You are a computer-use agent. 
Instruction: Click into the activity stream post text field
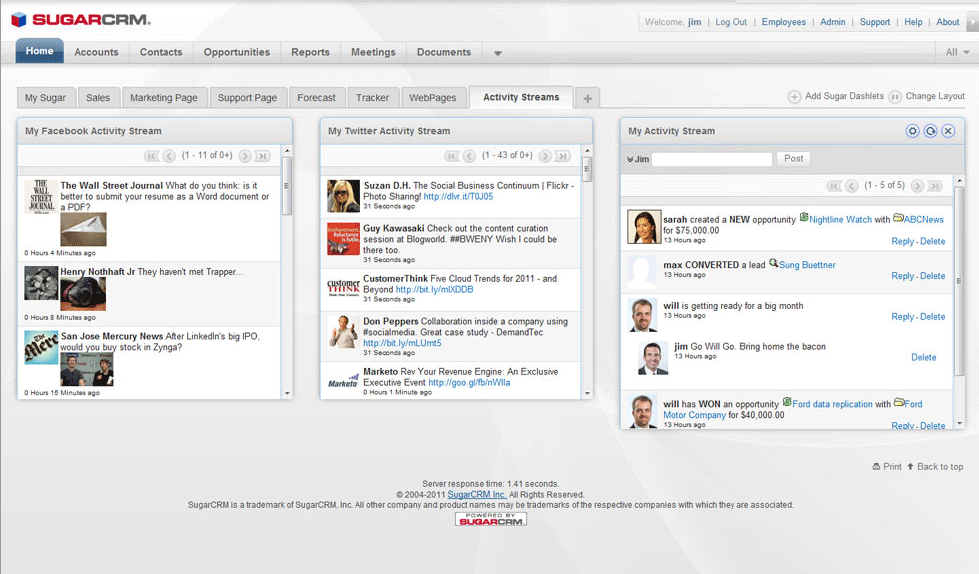[712, 159]
